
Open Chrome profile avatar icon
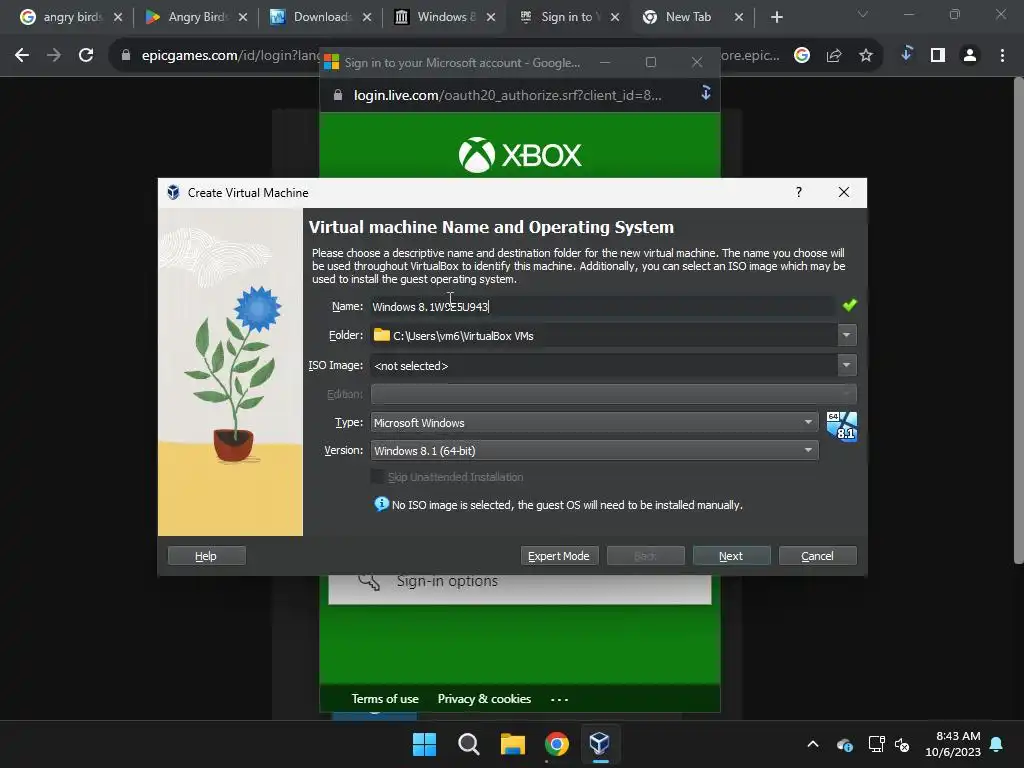point(970,56)
